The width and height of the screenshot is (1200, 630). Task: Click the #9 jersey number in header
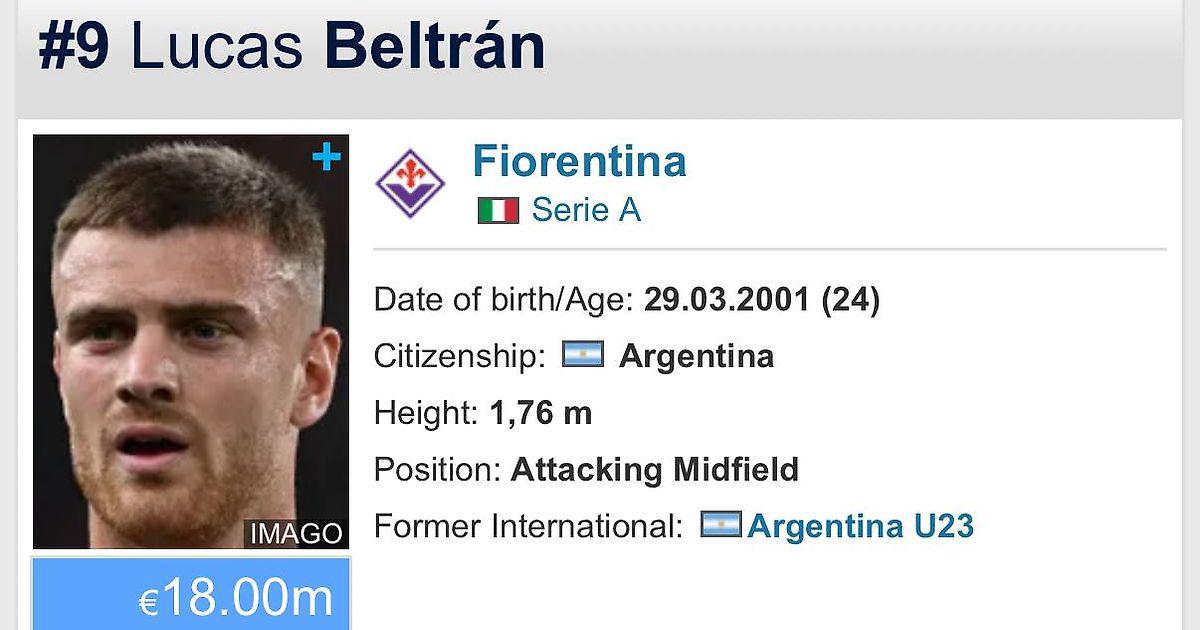point(74,46)
